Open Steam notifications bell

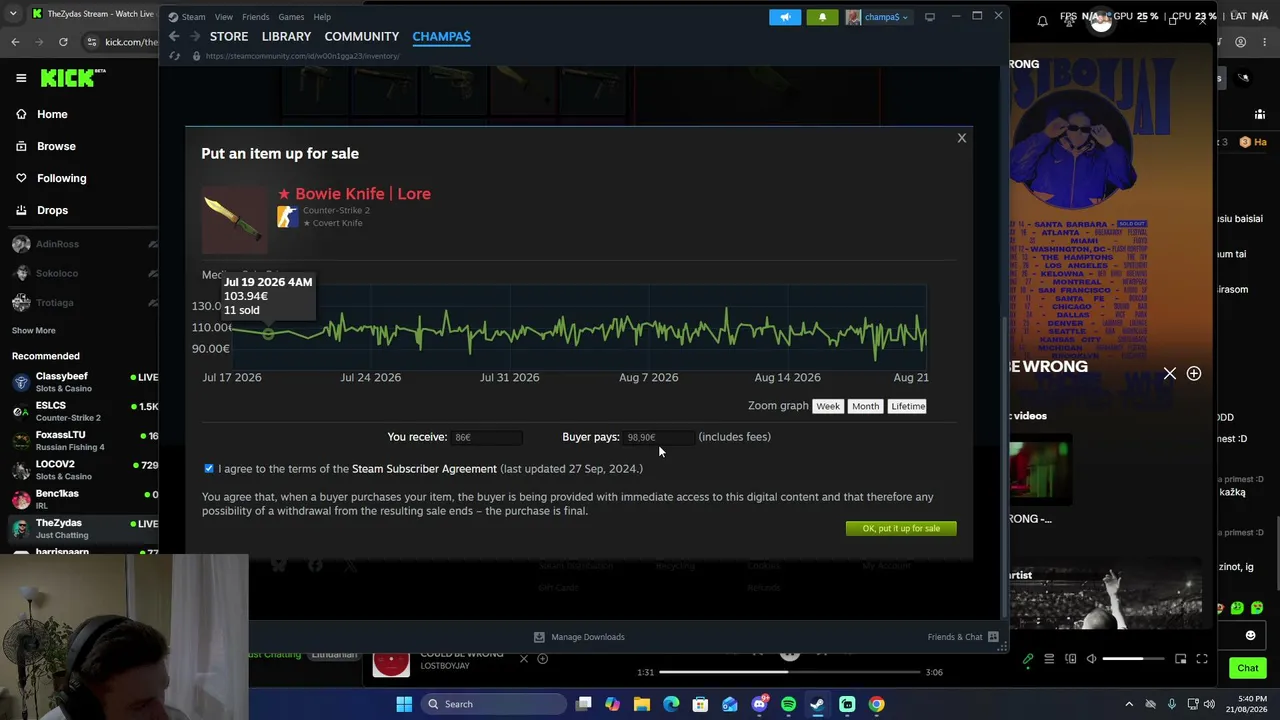(x=822, y=17)
